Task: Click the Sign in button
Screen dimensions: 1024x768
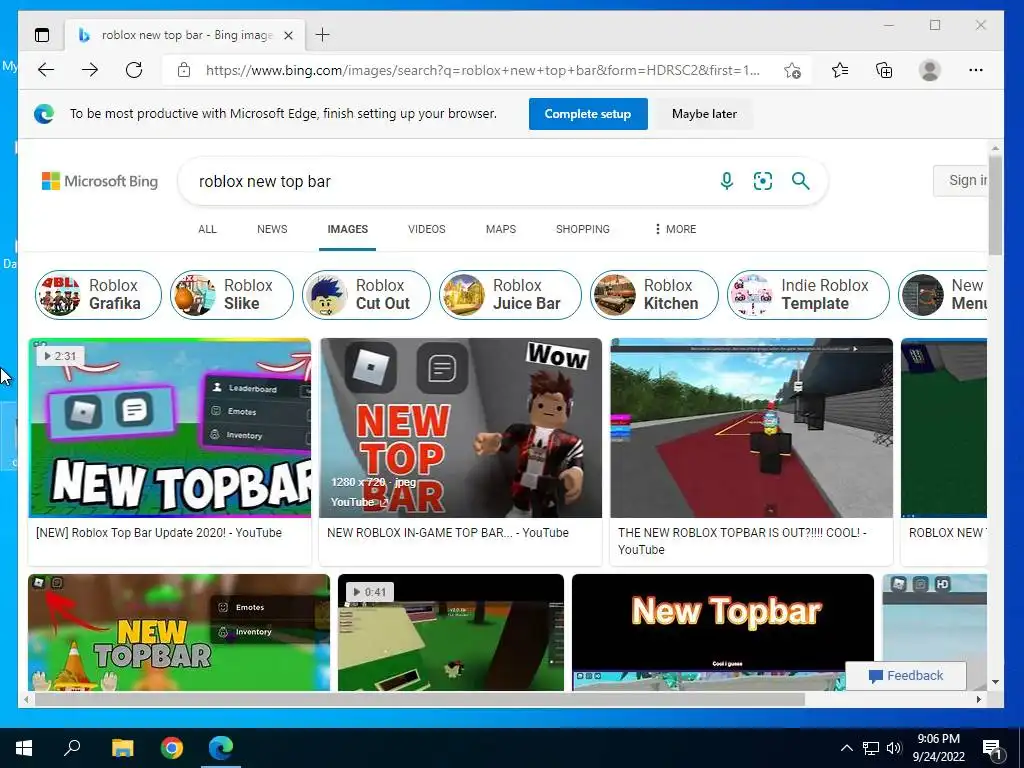Action: (961, 180)
